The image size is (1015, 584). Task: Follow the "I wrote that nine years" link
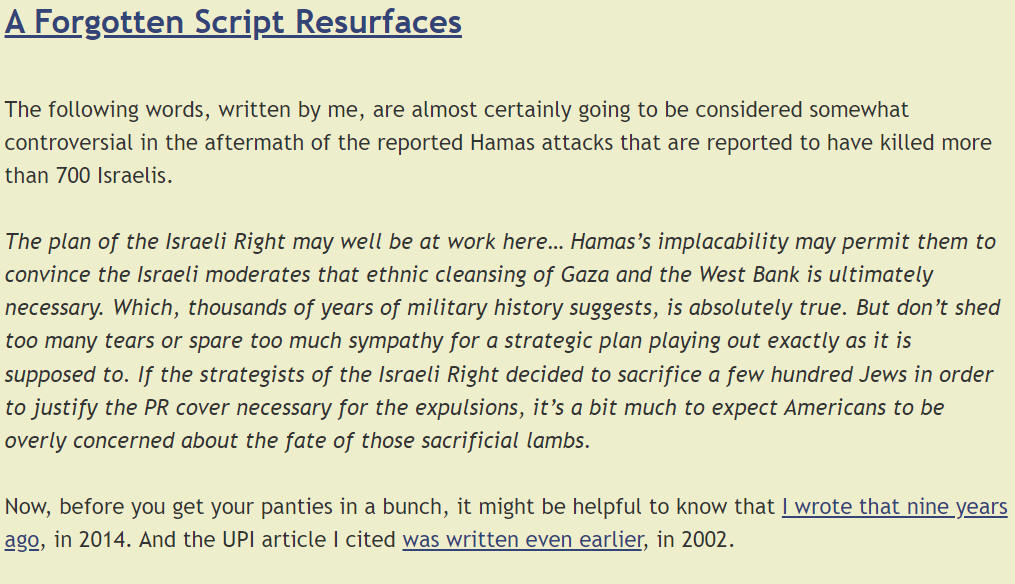(x=895, y=506)
